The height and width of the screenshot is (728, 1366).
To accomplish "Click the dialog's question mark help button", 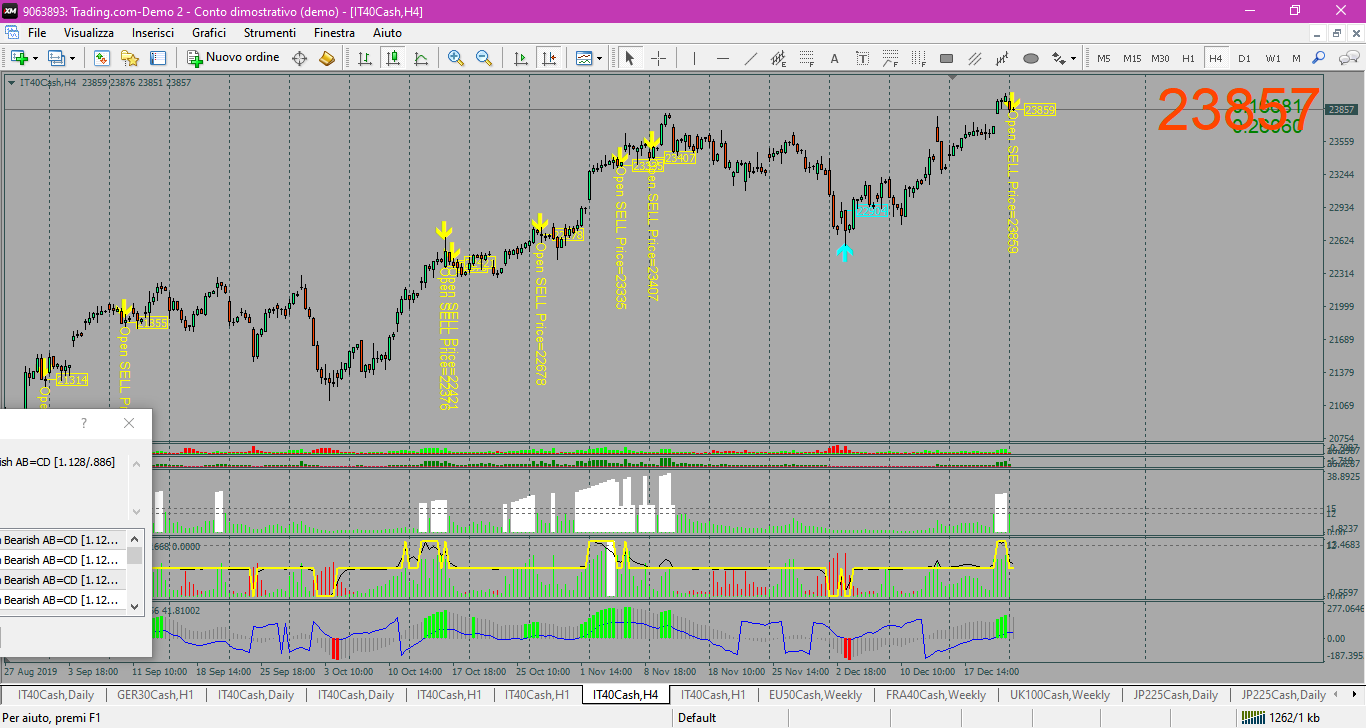I will tap(84, 423).
